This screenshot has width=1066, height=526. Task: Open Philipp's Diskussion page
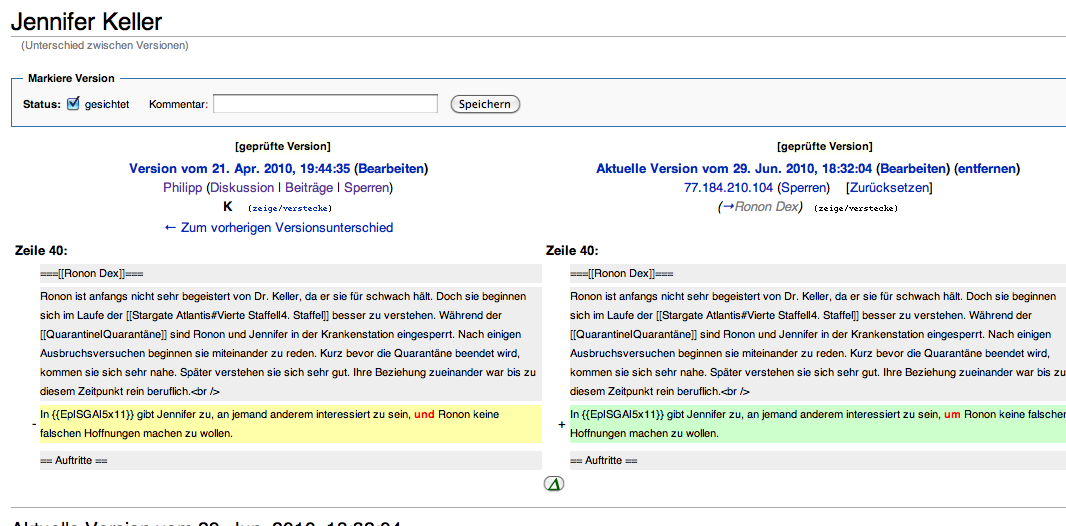click(x=242, y=188)
